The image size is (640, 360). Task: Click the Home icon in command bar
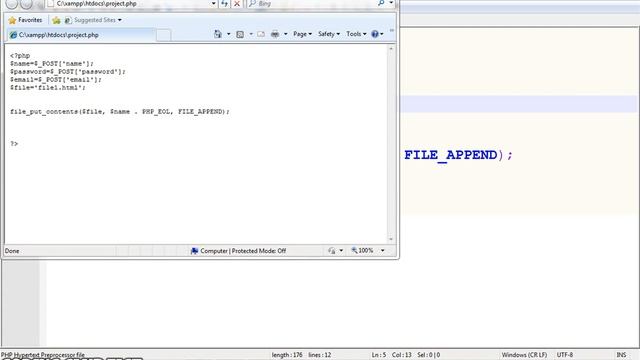coord(218,34)
